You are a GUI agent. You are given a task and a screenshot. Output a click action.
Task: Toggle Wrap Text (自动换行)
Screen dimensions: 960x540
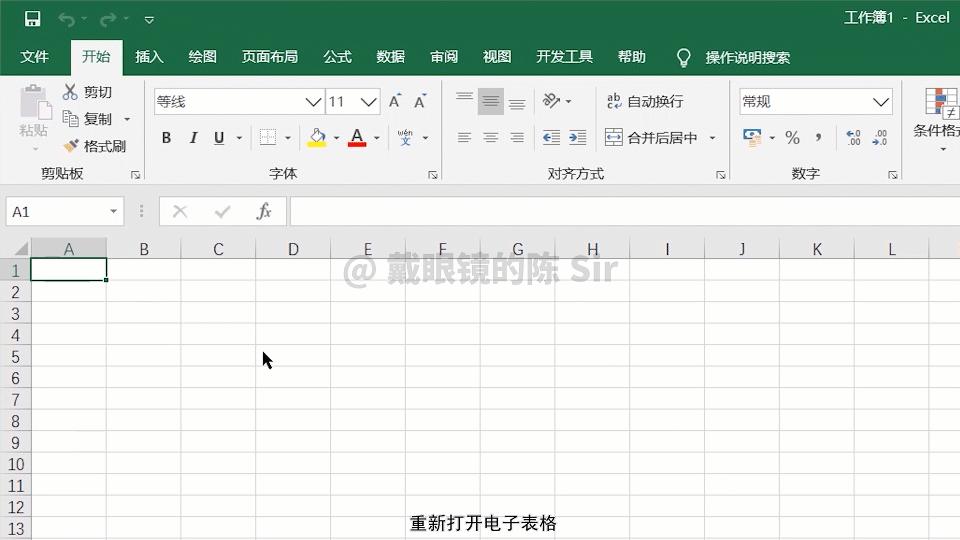(x=645, y=101)
